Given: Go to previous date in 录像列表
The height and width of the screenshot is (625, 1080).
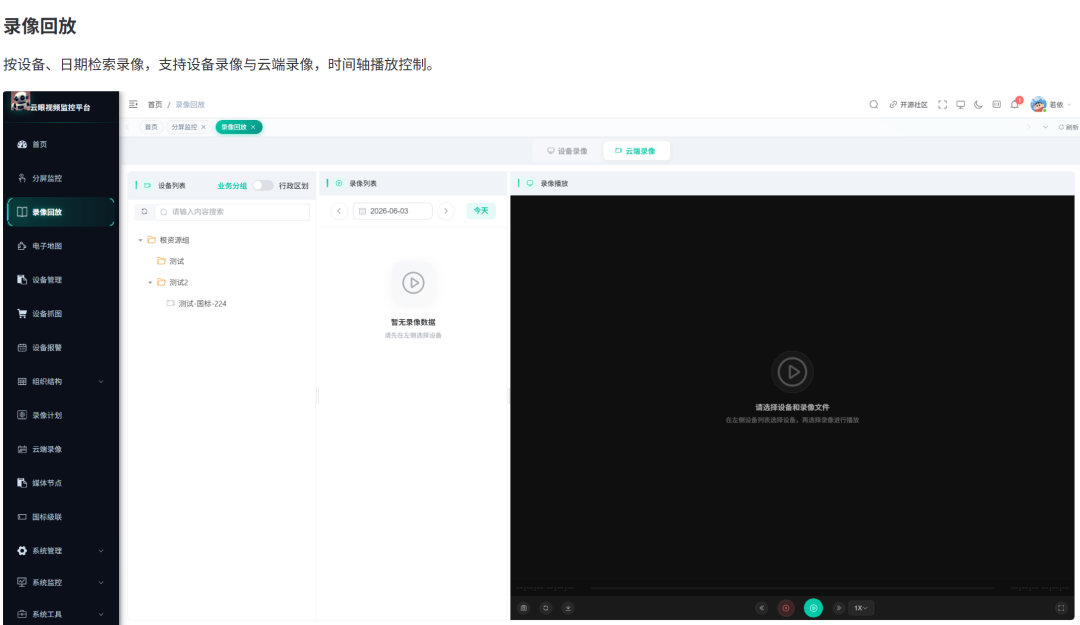Looking at the screenshot, I should coord(339,211).
